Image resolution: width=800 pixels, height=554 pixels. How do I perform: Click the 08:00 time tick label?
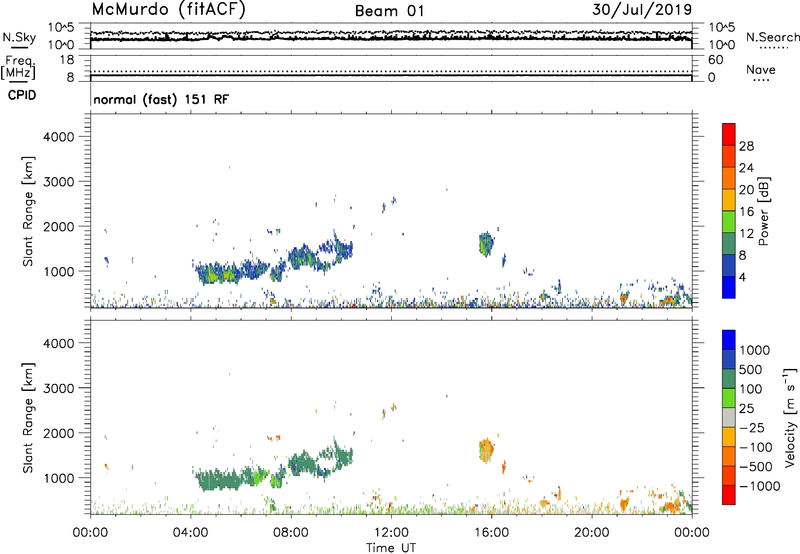click(x=291, y=533)
